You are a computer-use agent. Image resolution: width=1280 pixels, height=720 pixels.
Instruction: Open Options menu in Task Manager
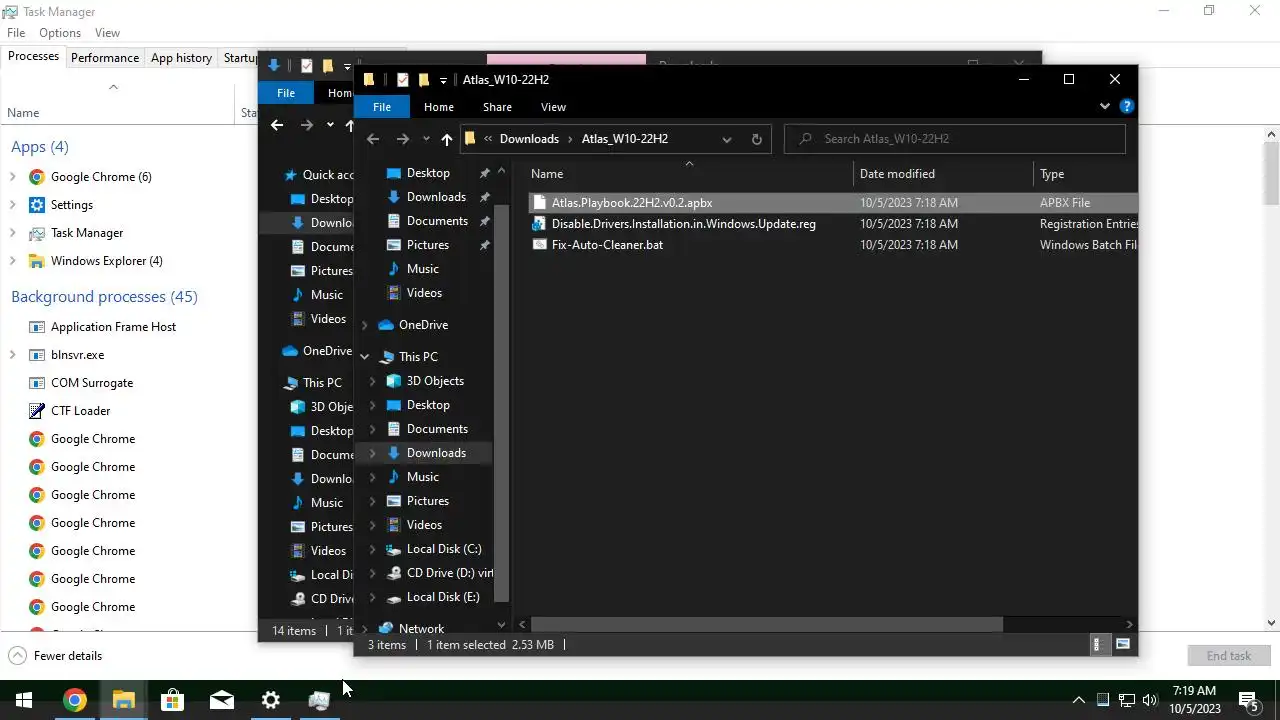pyautogui.click(x=60, y=33)
